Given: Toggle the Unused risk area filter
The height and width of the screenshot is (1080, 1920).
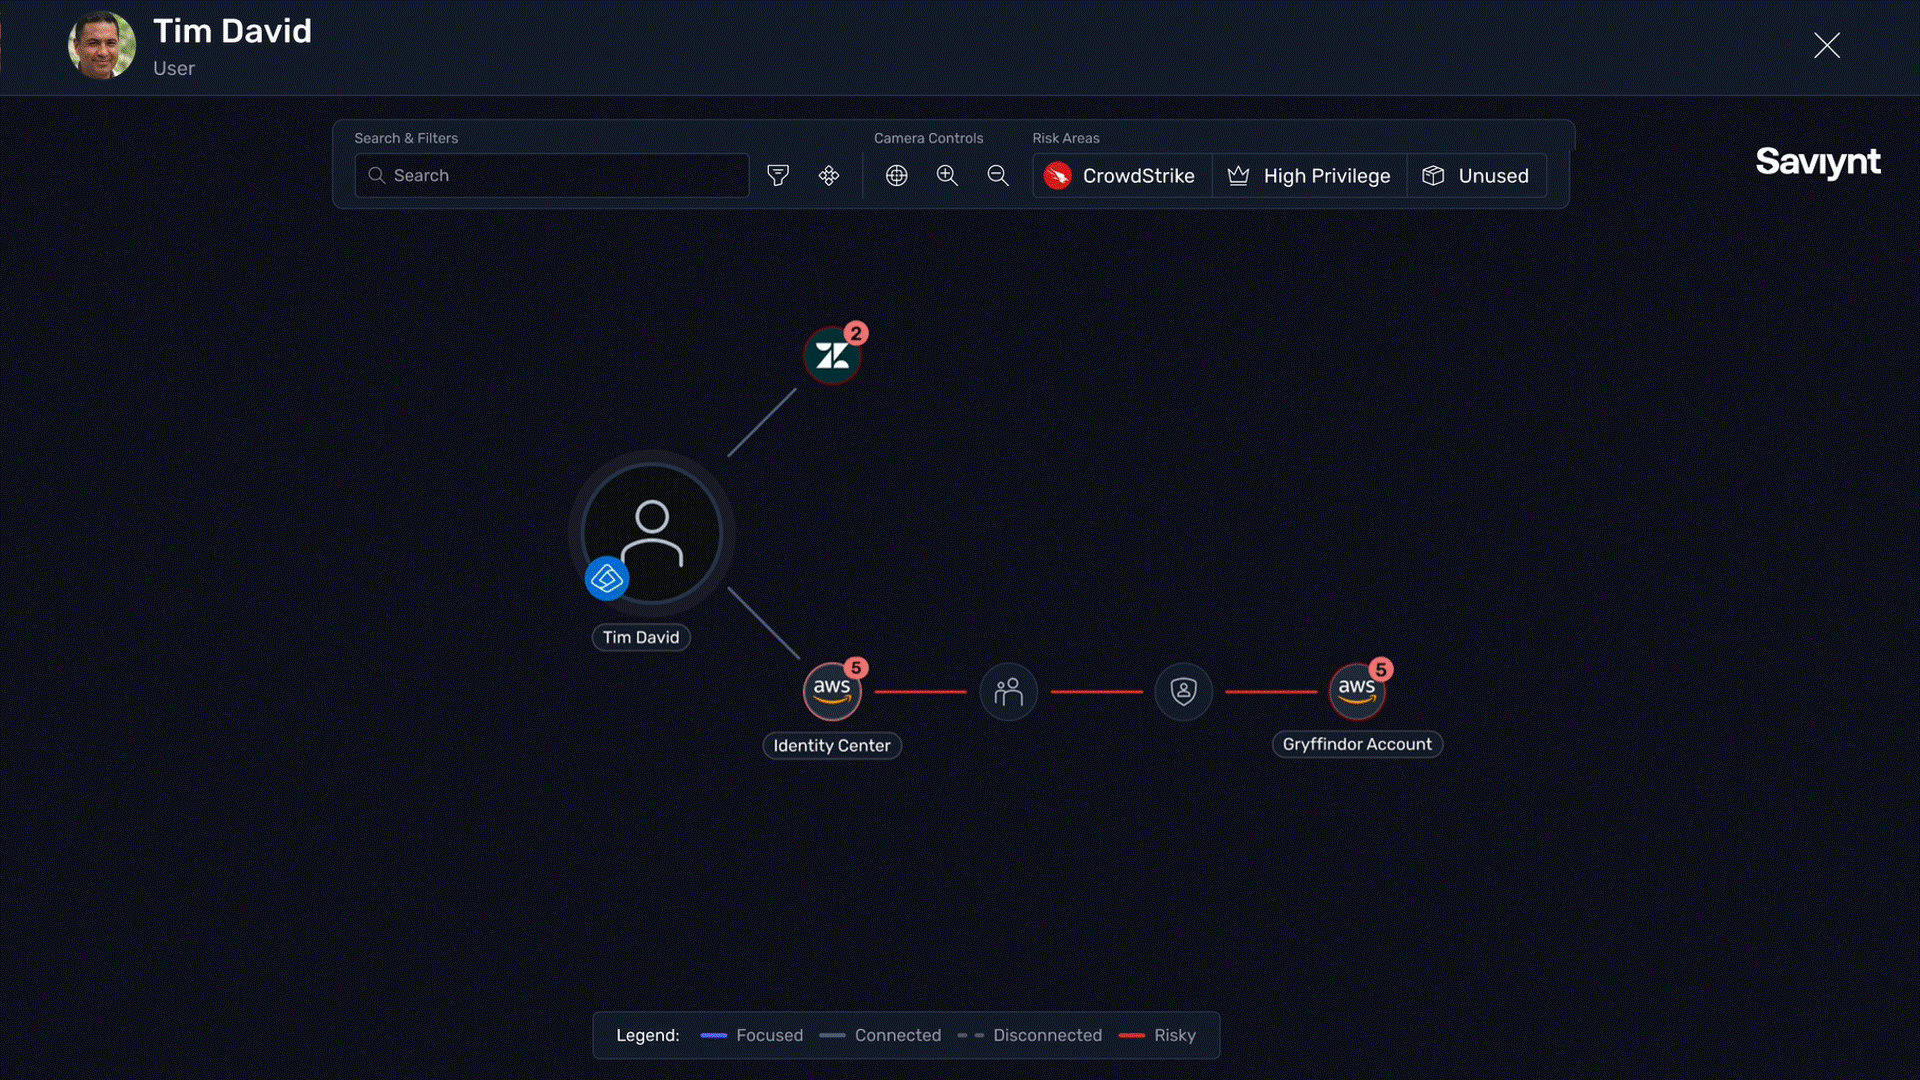Looking at the screenshot, I should tap(1476, 176).
